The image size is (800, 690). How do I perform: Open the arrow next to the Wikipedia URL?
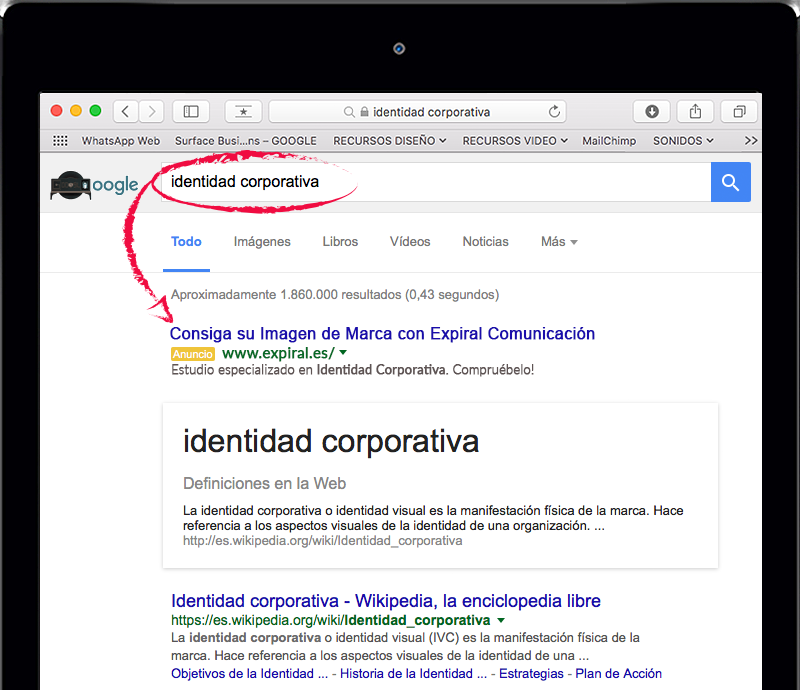[x=501, y=620]
